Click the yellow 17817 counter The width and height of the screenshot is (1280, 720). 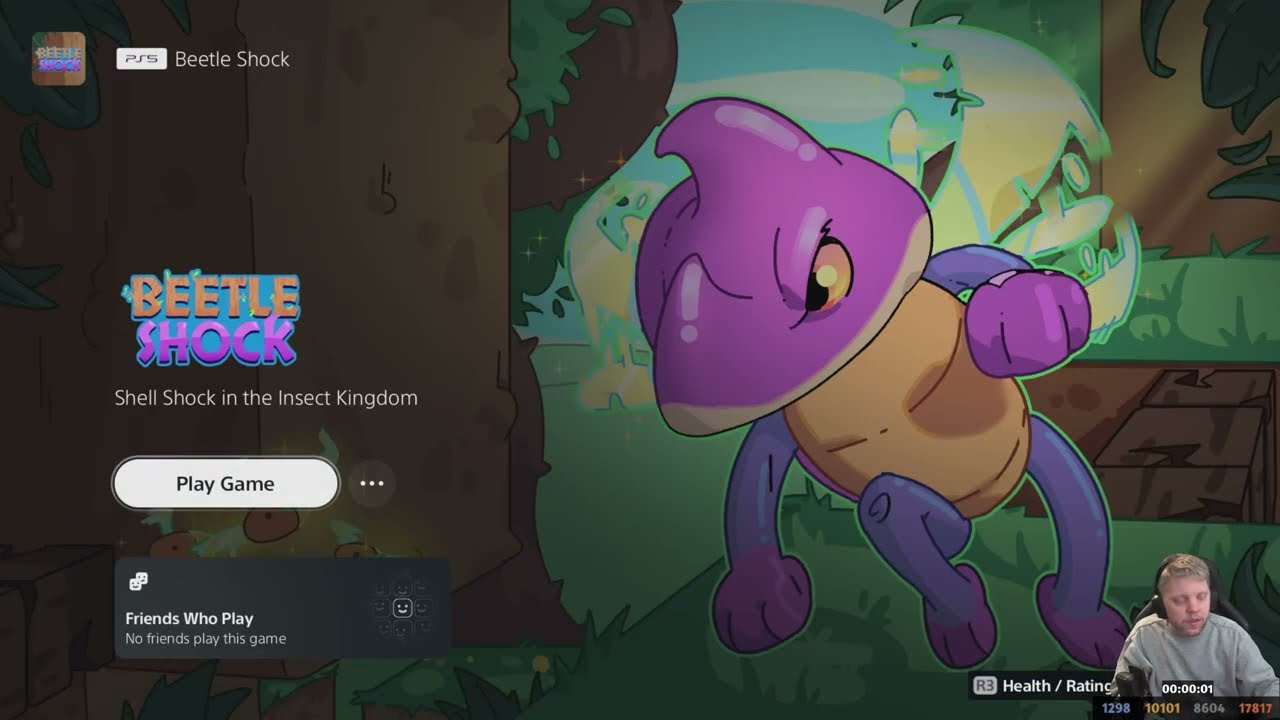[1255, 708]
